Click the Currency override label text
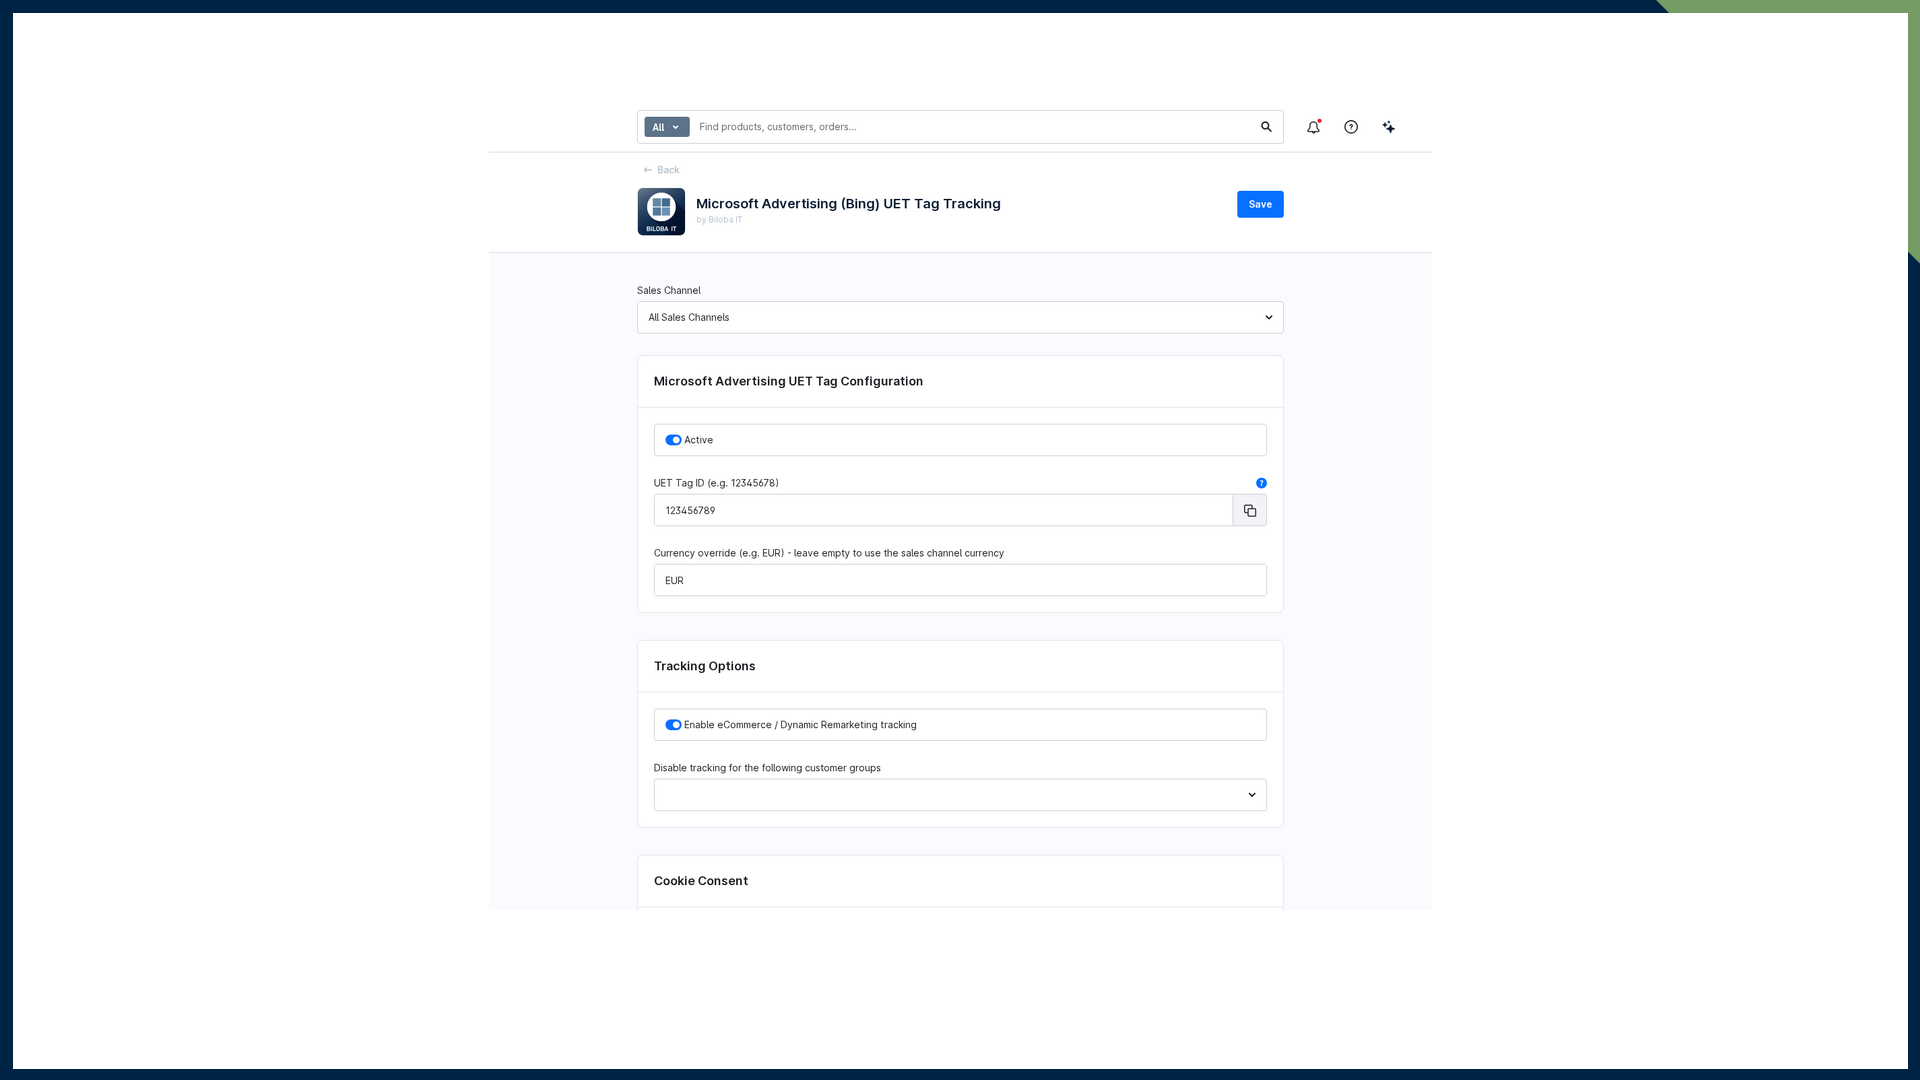Viewport: 1920px width, 1080px height. (828, 553)
